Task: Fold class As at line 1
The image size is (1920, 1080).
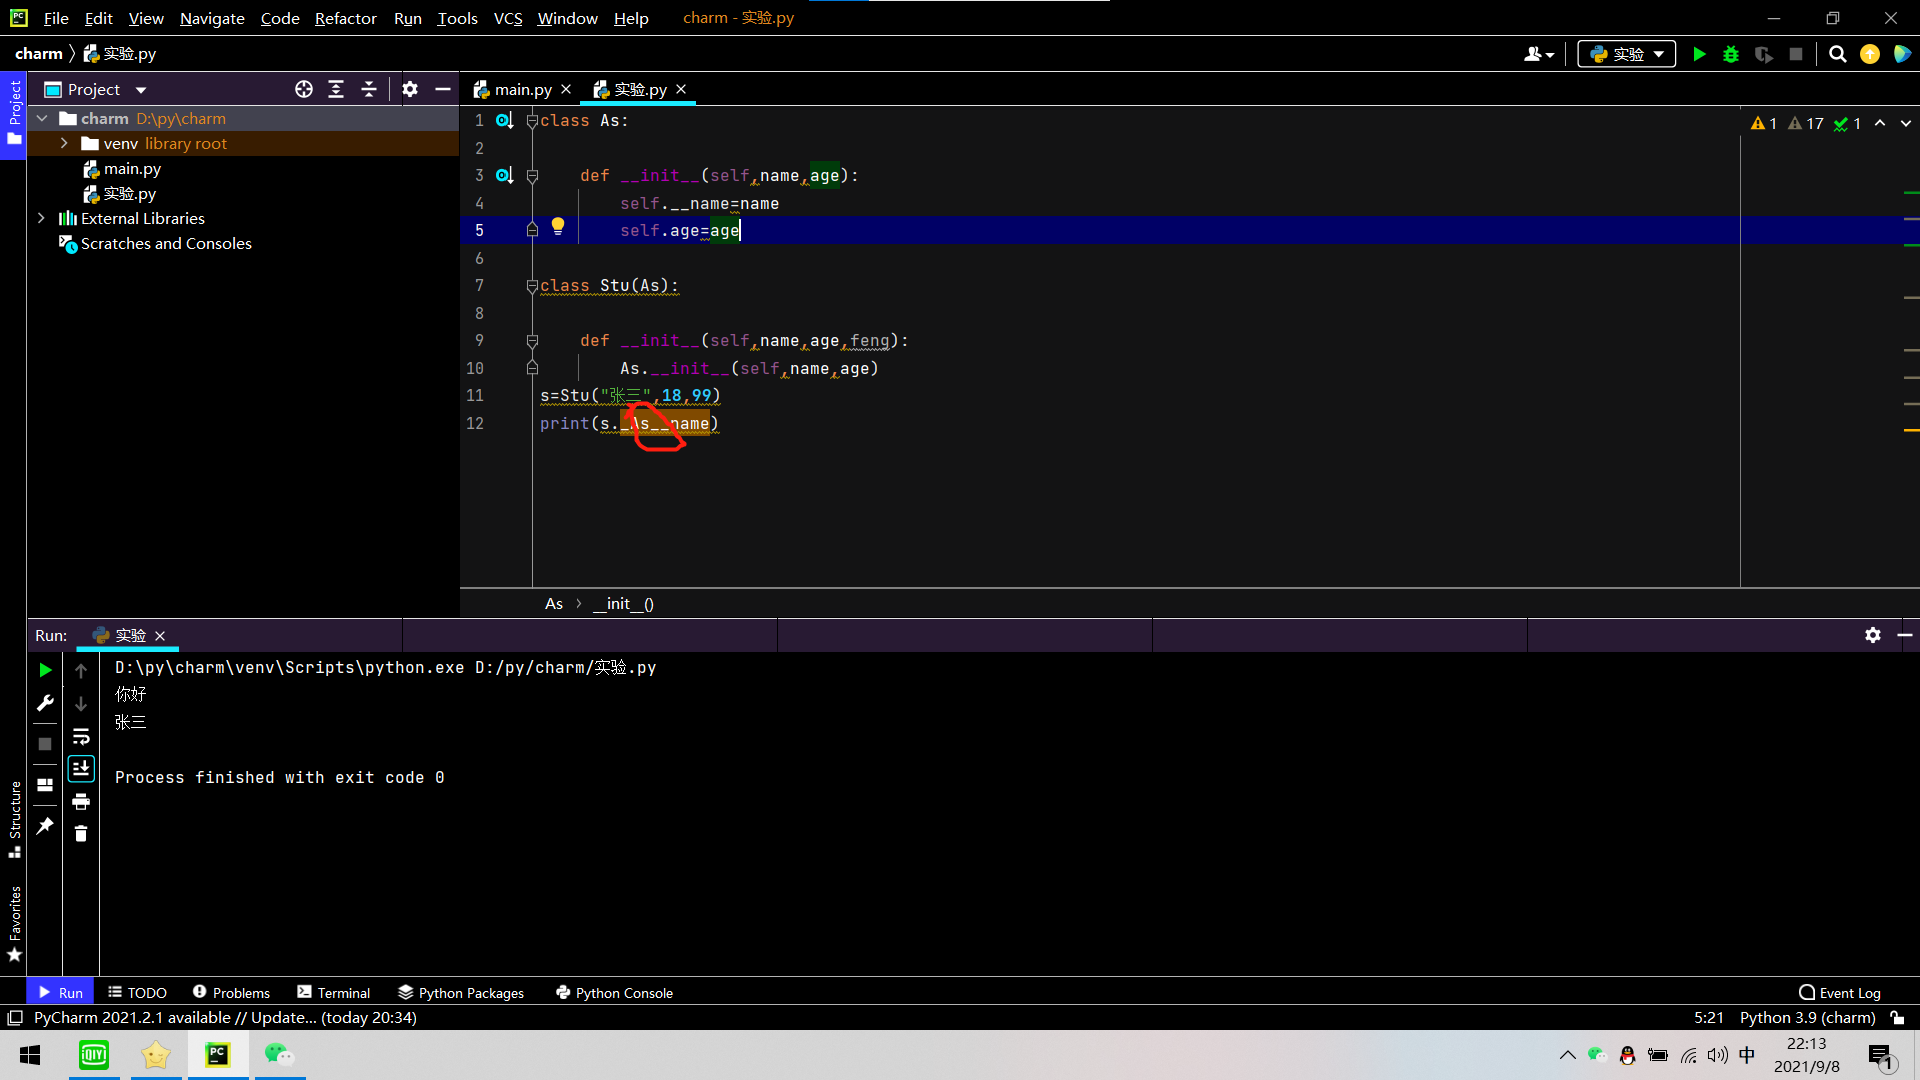Action: (532, 121)
